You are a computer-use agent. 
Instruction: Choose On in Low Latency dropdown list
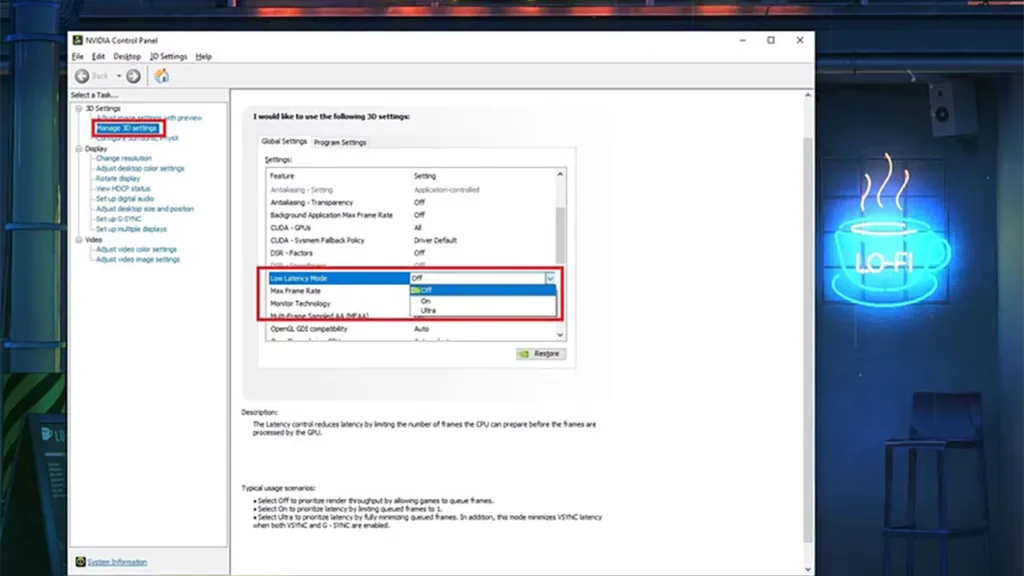click(483, 301)
